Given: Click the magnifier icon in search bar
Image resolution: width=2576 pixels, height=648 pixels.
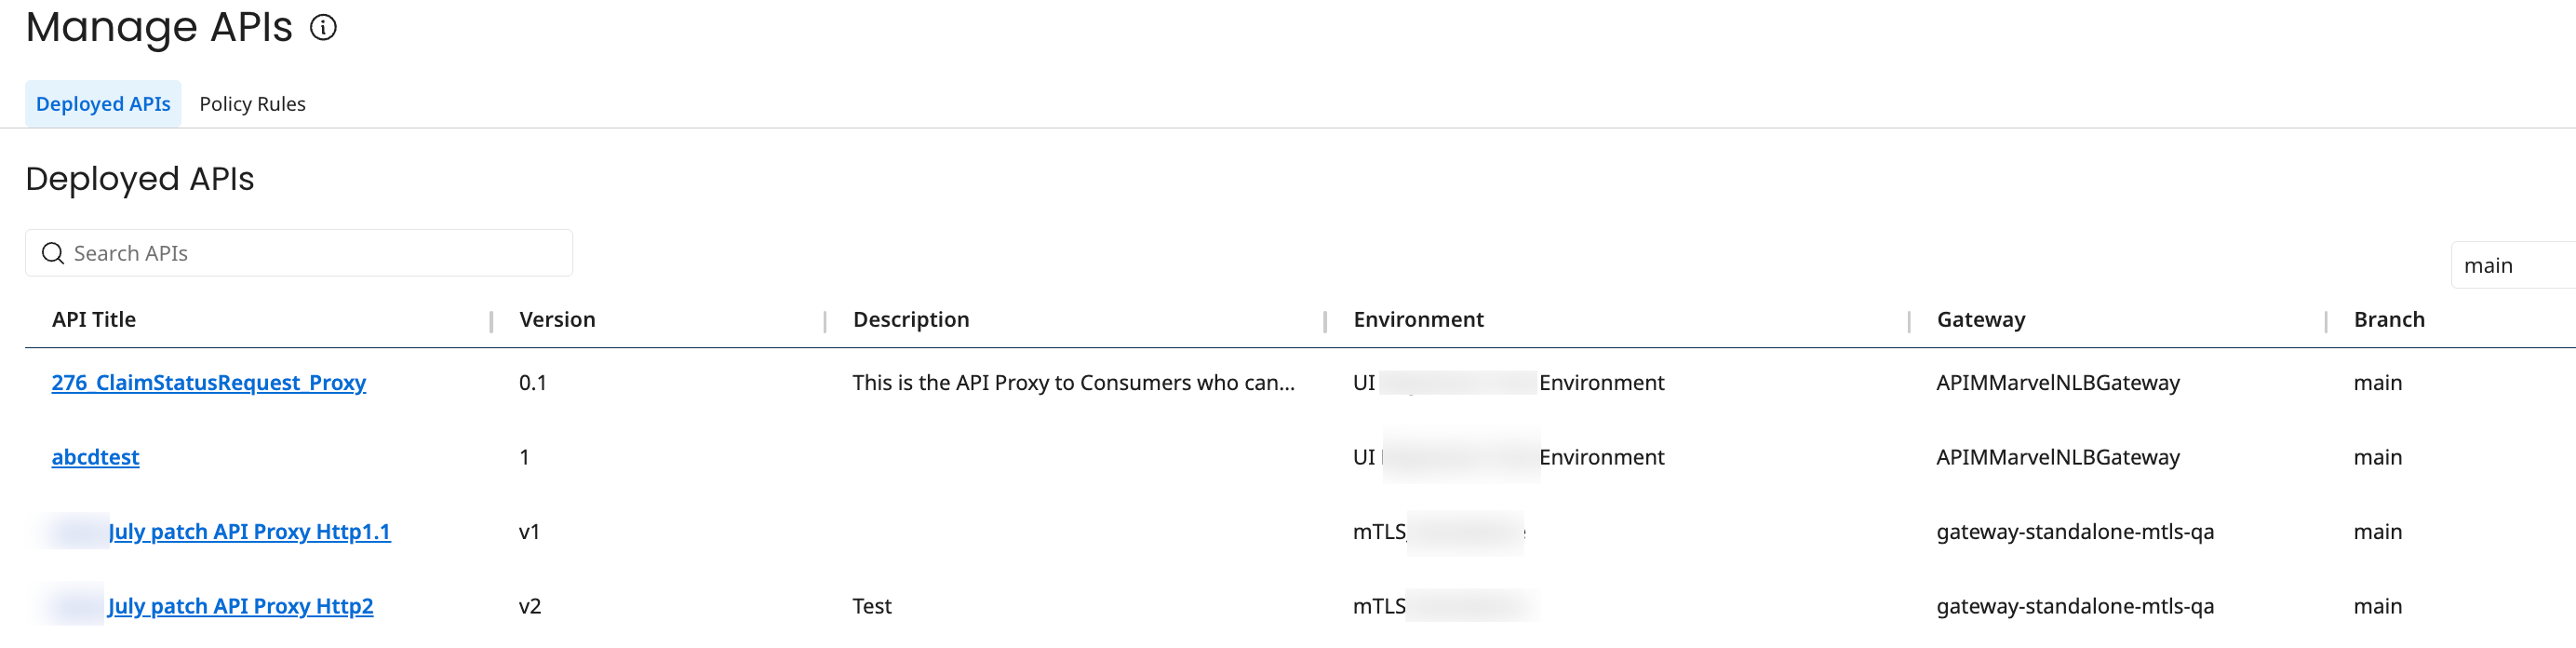Looking at the screenshot, I should (52, 253).
